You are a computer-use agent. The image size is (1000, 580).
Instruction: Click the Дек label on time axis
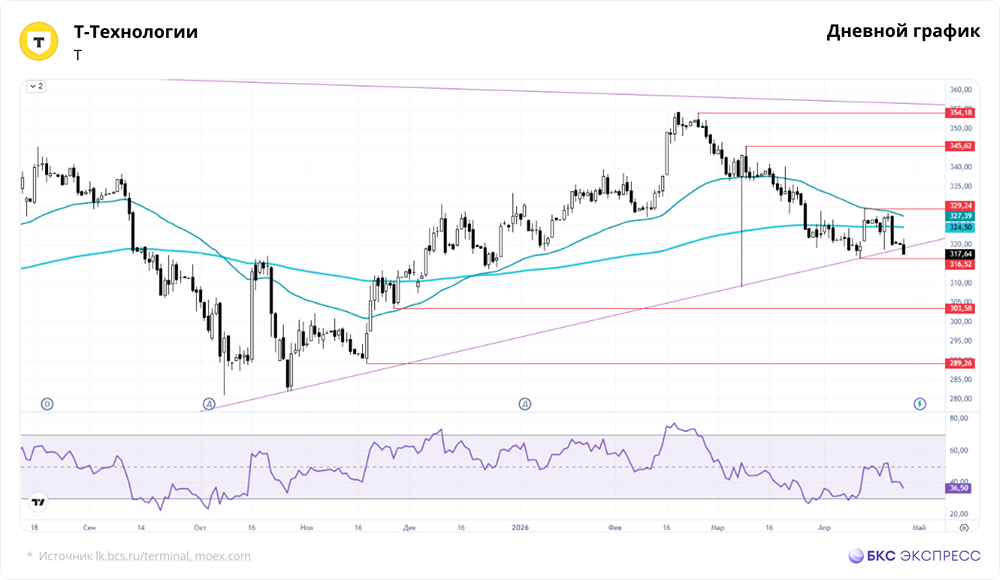pos(409,528)
